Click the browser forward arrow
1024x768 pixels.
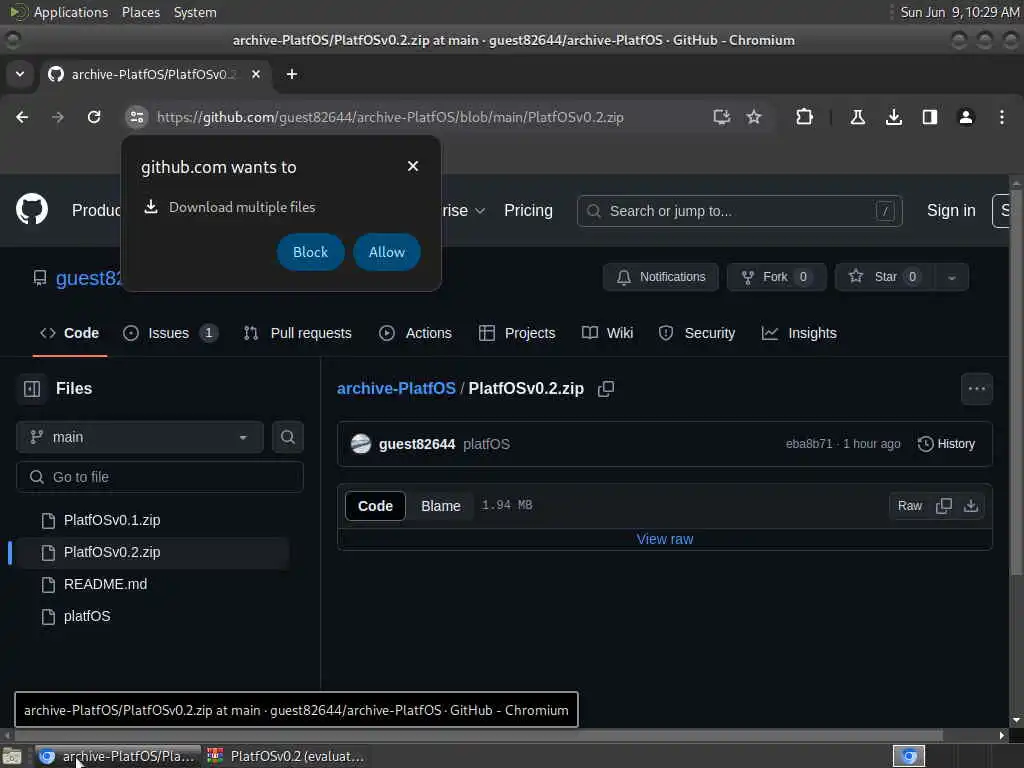(58, 117)
